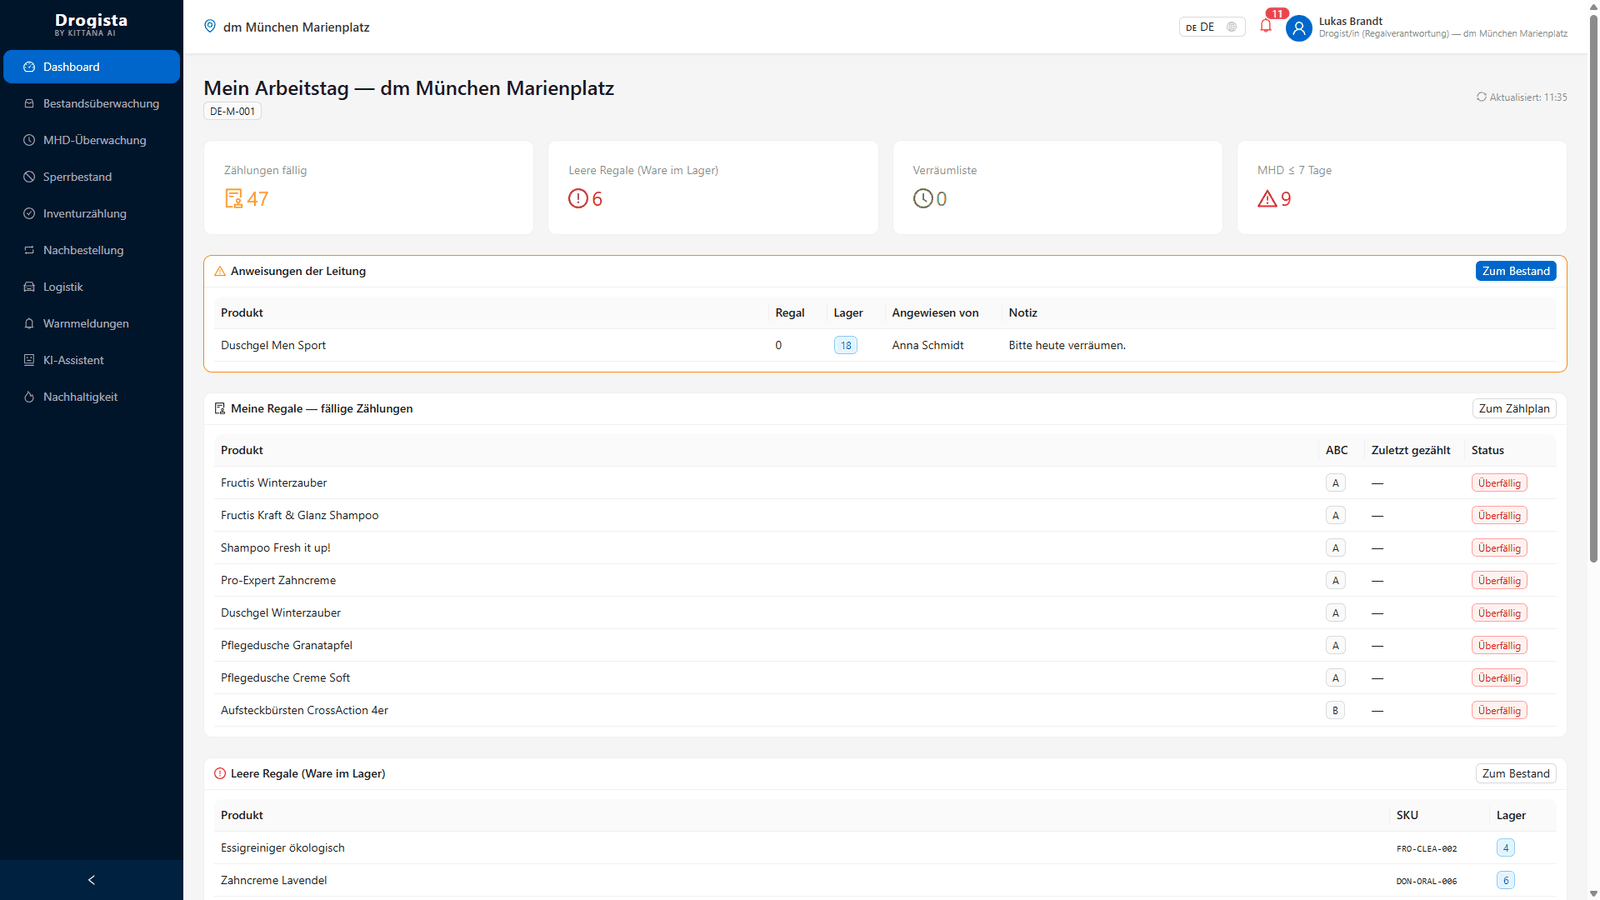Click the Überfällig status for Pro-Expert Zahncreme
Viewport: 1600px width, 900px height.
click(x=1499, y=580)
